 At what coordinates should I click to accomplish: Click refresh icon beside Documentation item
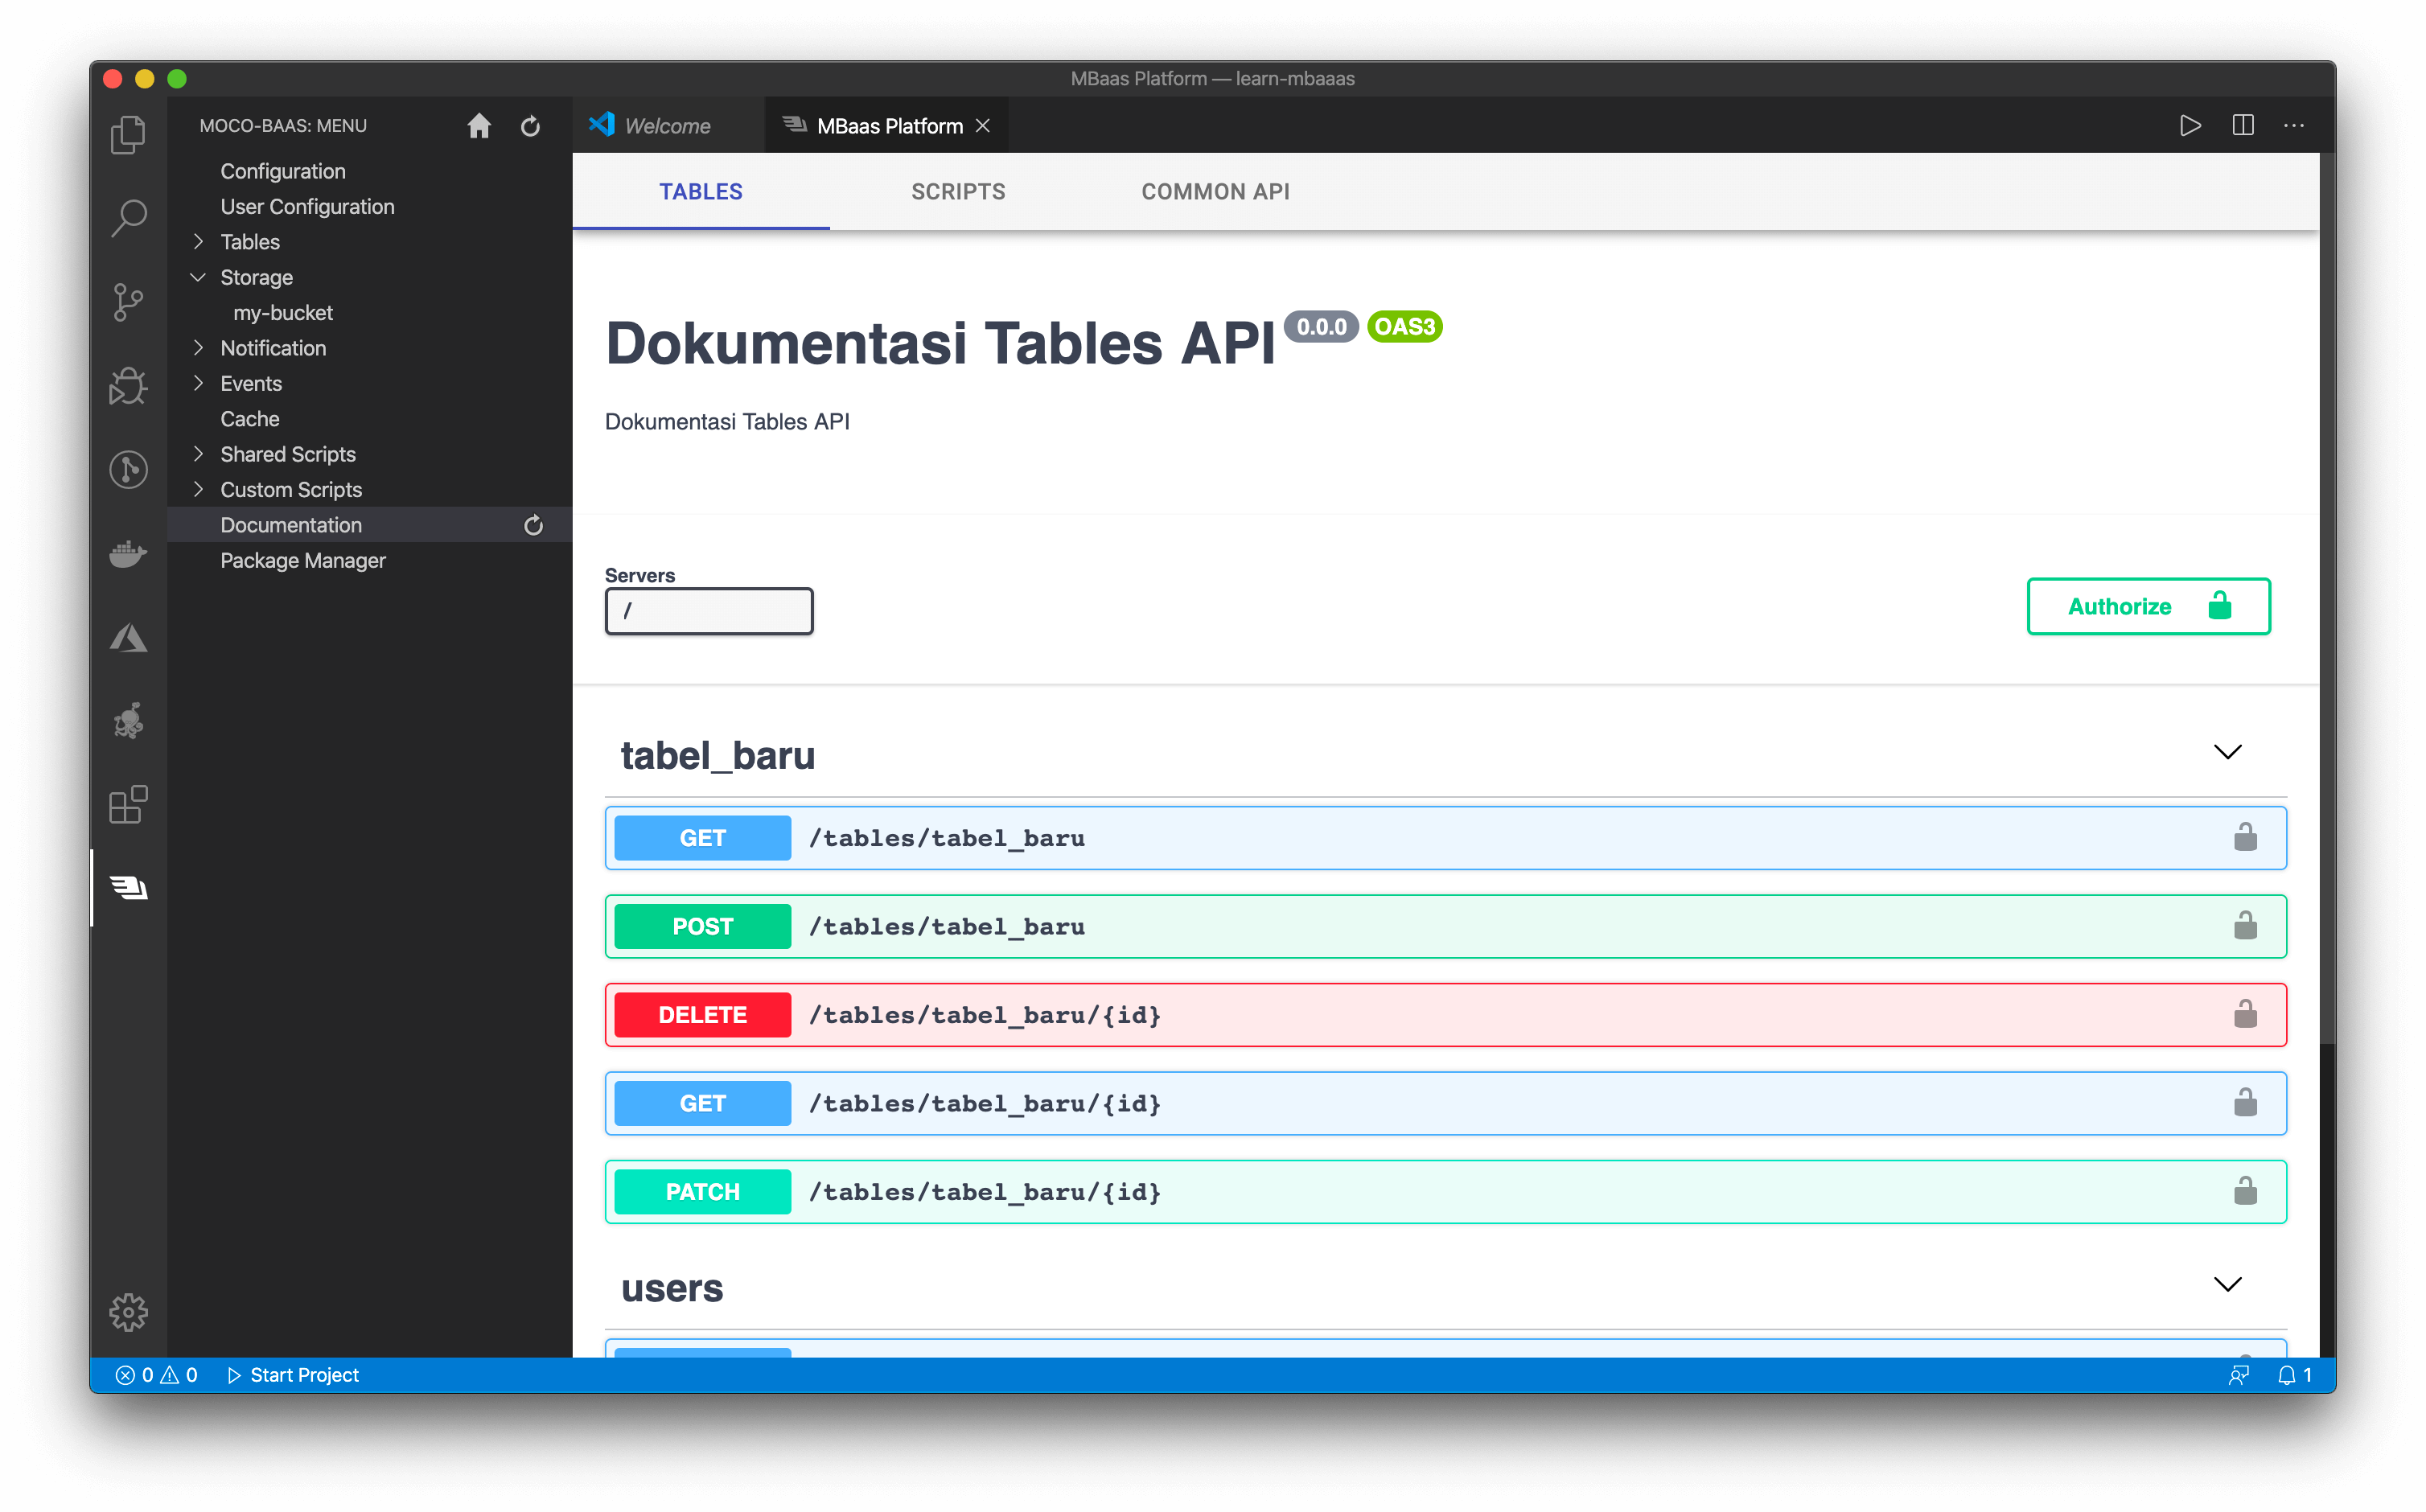pyautogui.click(x=533, y=525)
